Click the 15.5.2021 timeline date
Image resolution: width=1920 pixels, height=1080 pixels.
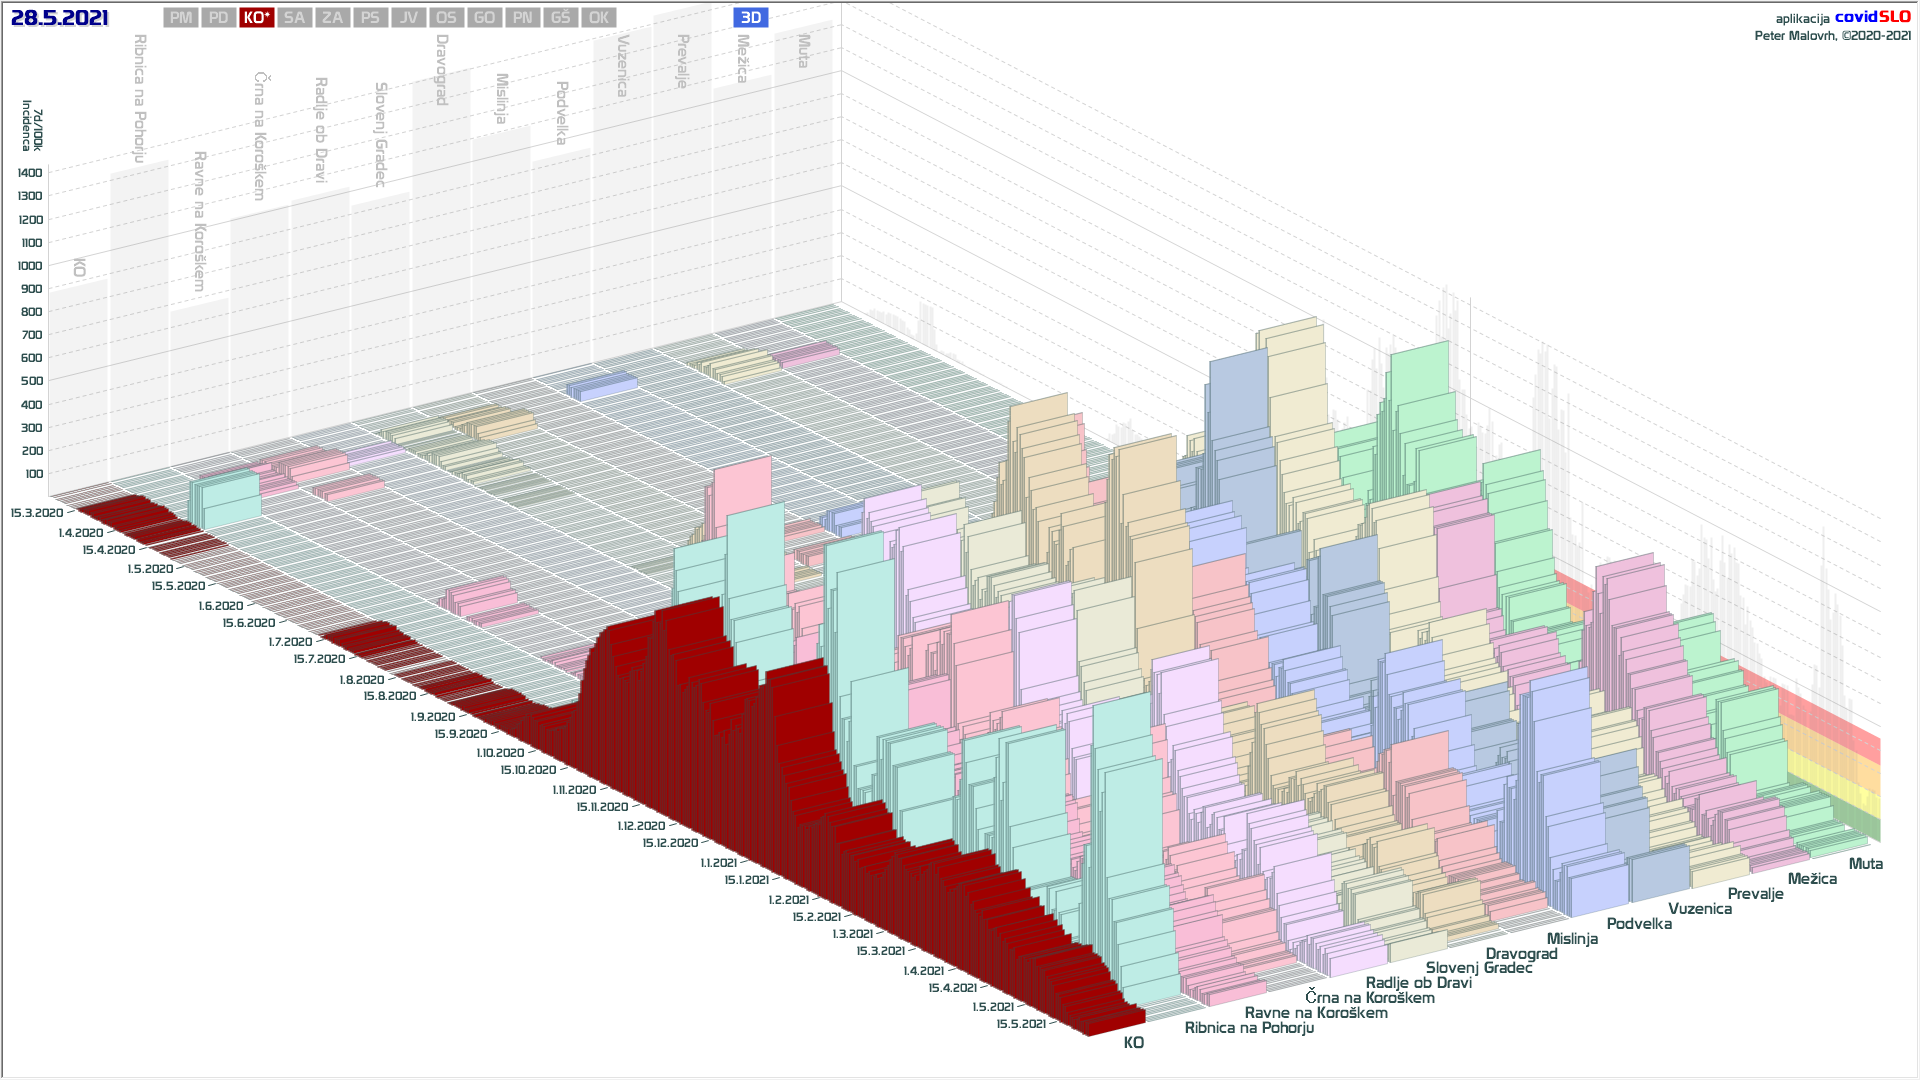click(1021, 1024)
